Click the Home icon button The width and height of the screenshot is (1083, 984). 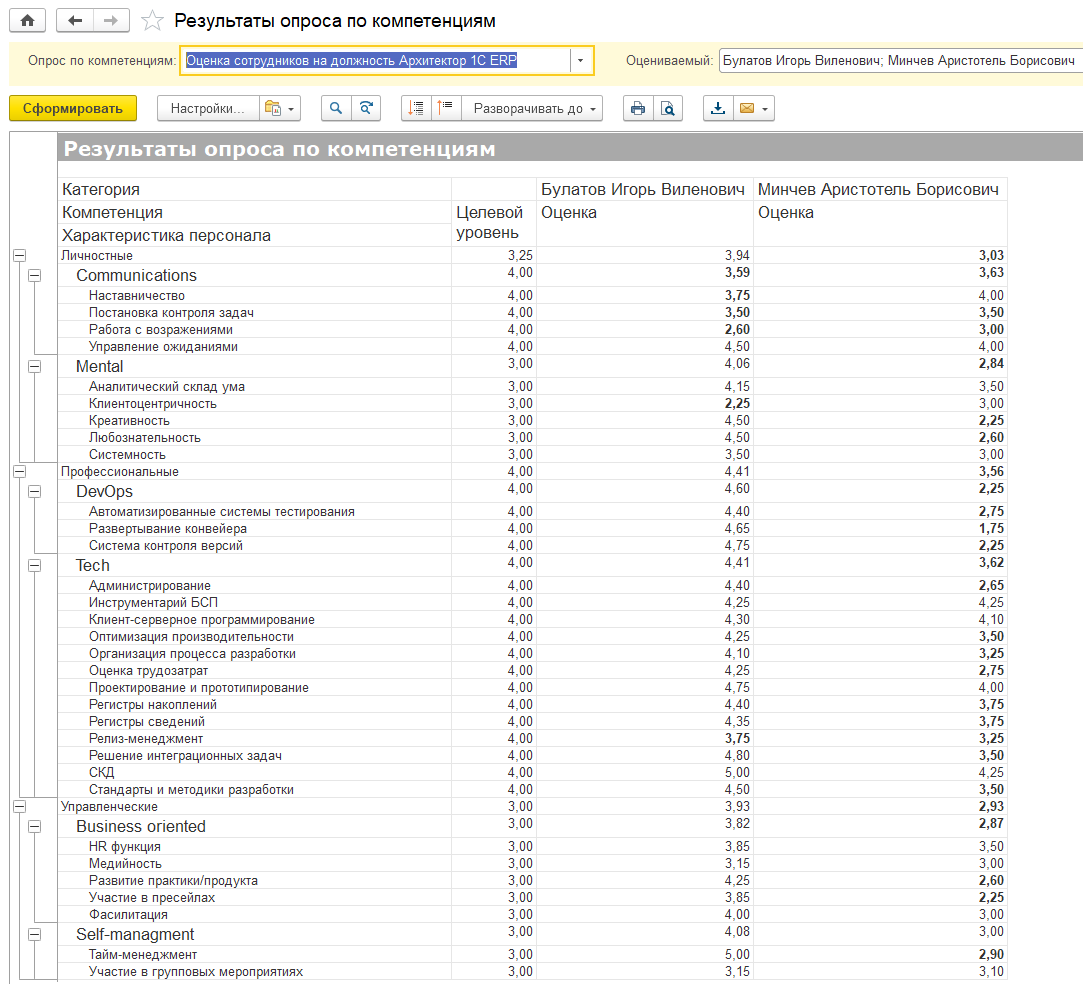pos(27,20)
